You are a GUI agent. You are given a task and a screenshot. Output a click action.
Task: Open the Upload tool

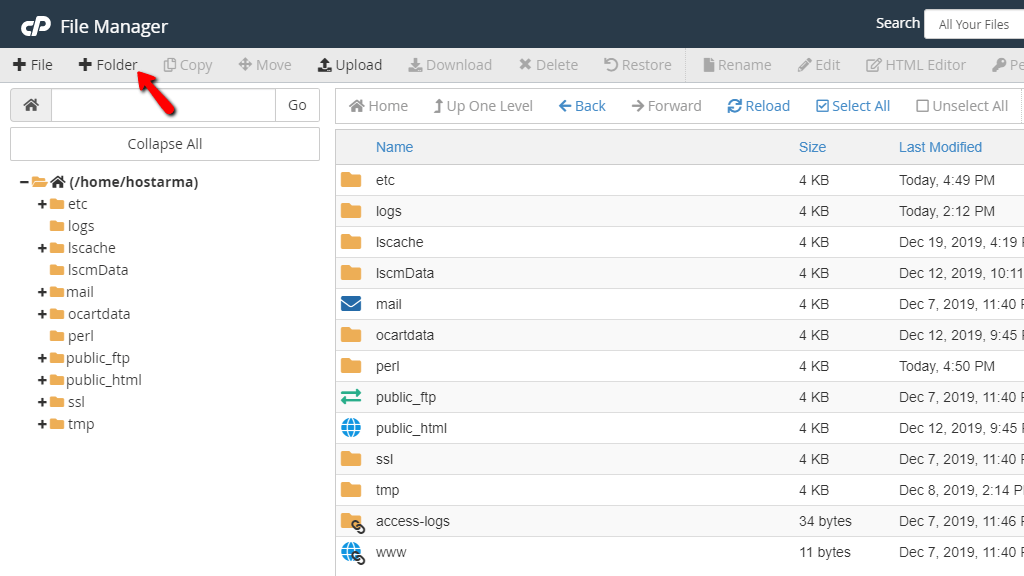tap(349, 64)
